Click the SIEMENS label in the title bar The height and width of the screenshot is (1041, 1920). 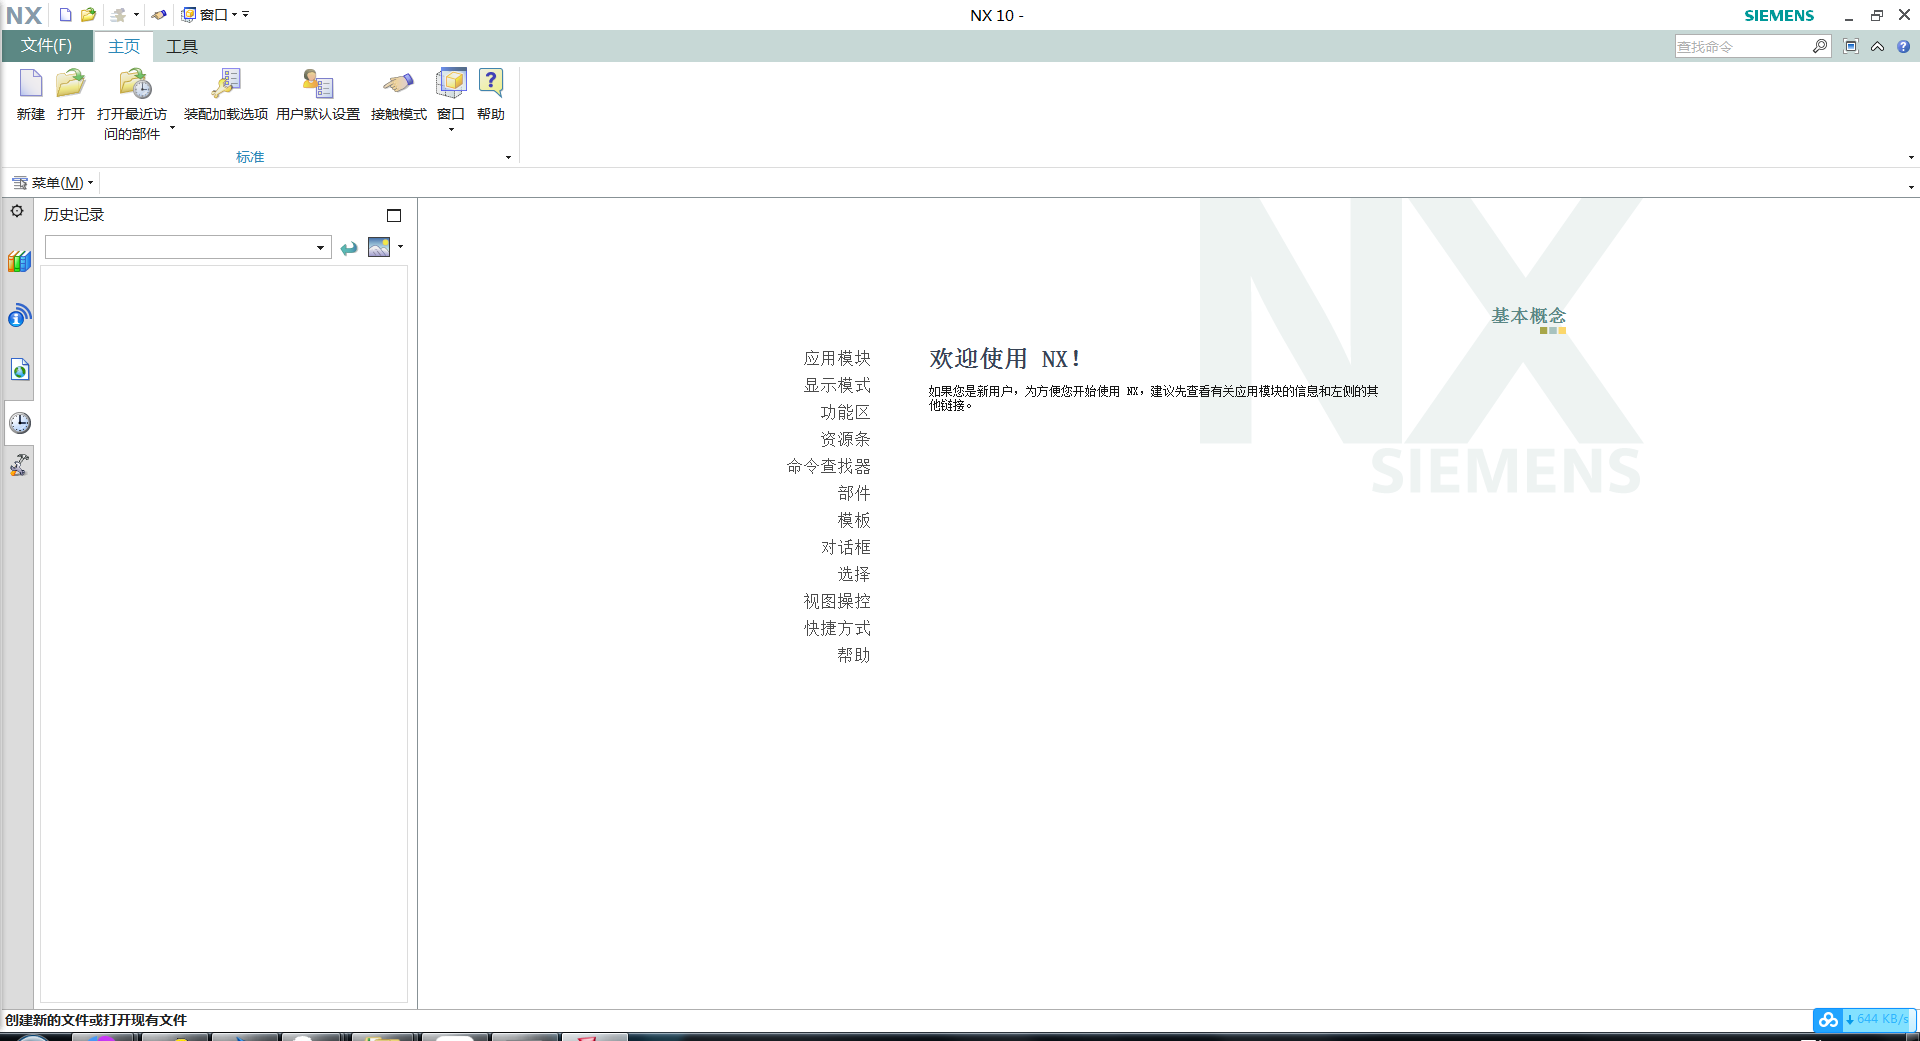point(1779,15)
